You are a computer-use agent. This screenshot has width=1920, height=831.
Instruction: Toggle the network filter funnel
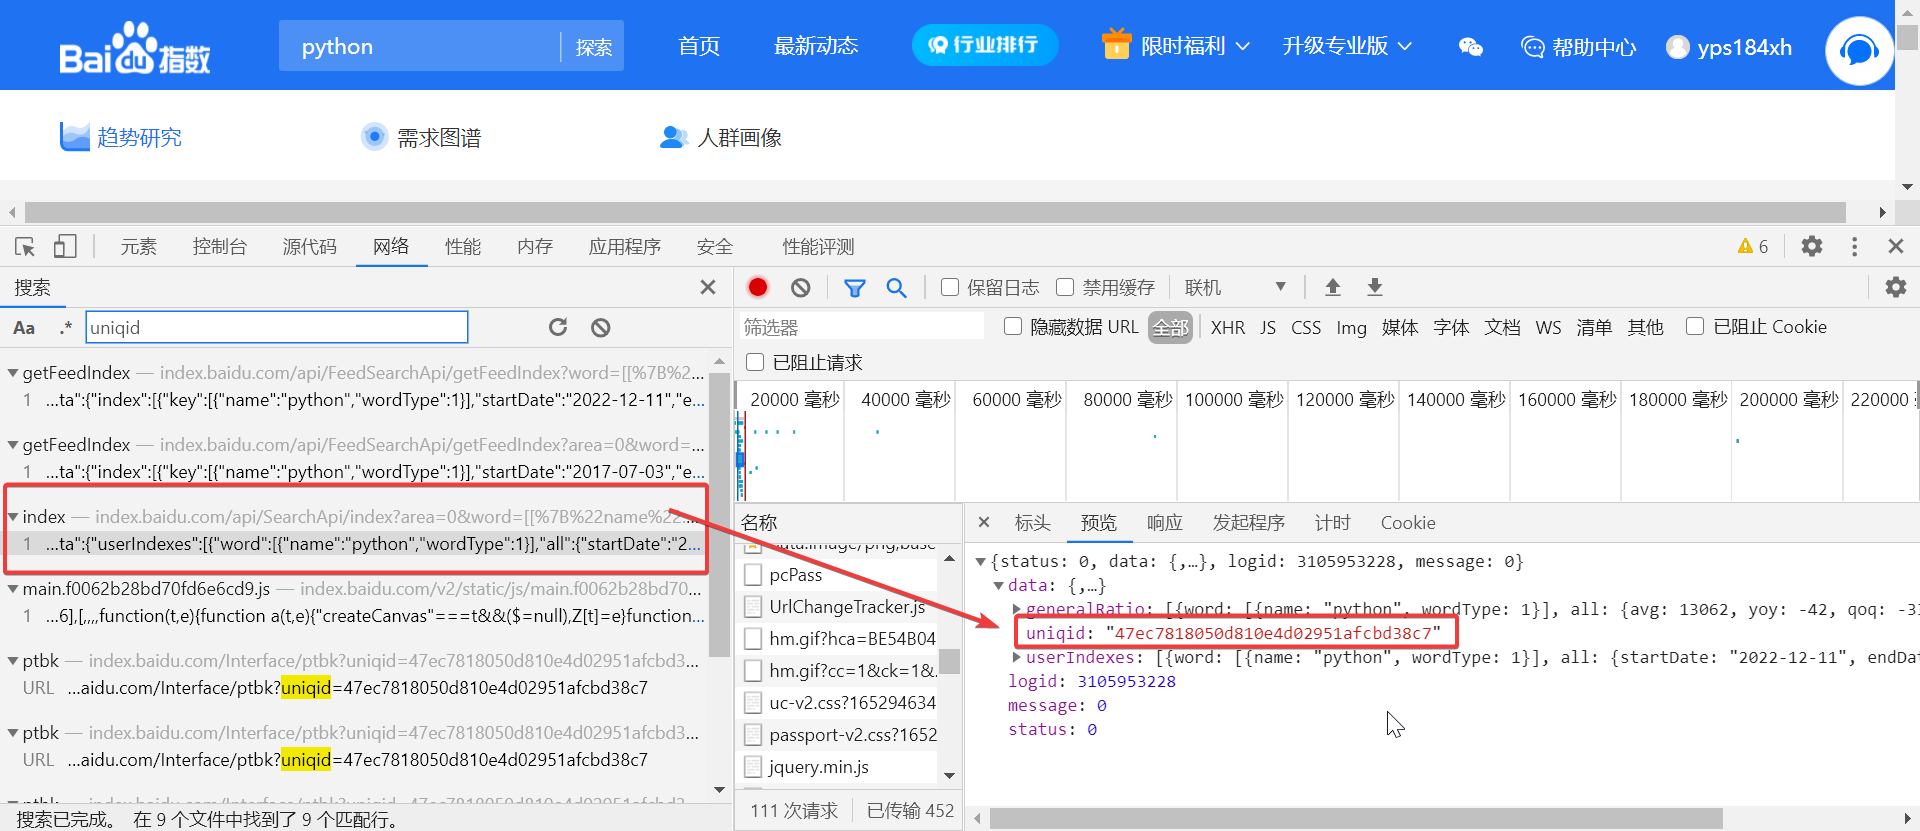[x=855, y=288]
